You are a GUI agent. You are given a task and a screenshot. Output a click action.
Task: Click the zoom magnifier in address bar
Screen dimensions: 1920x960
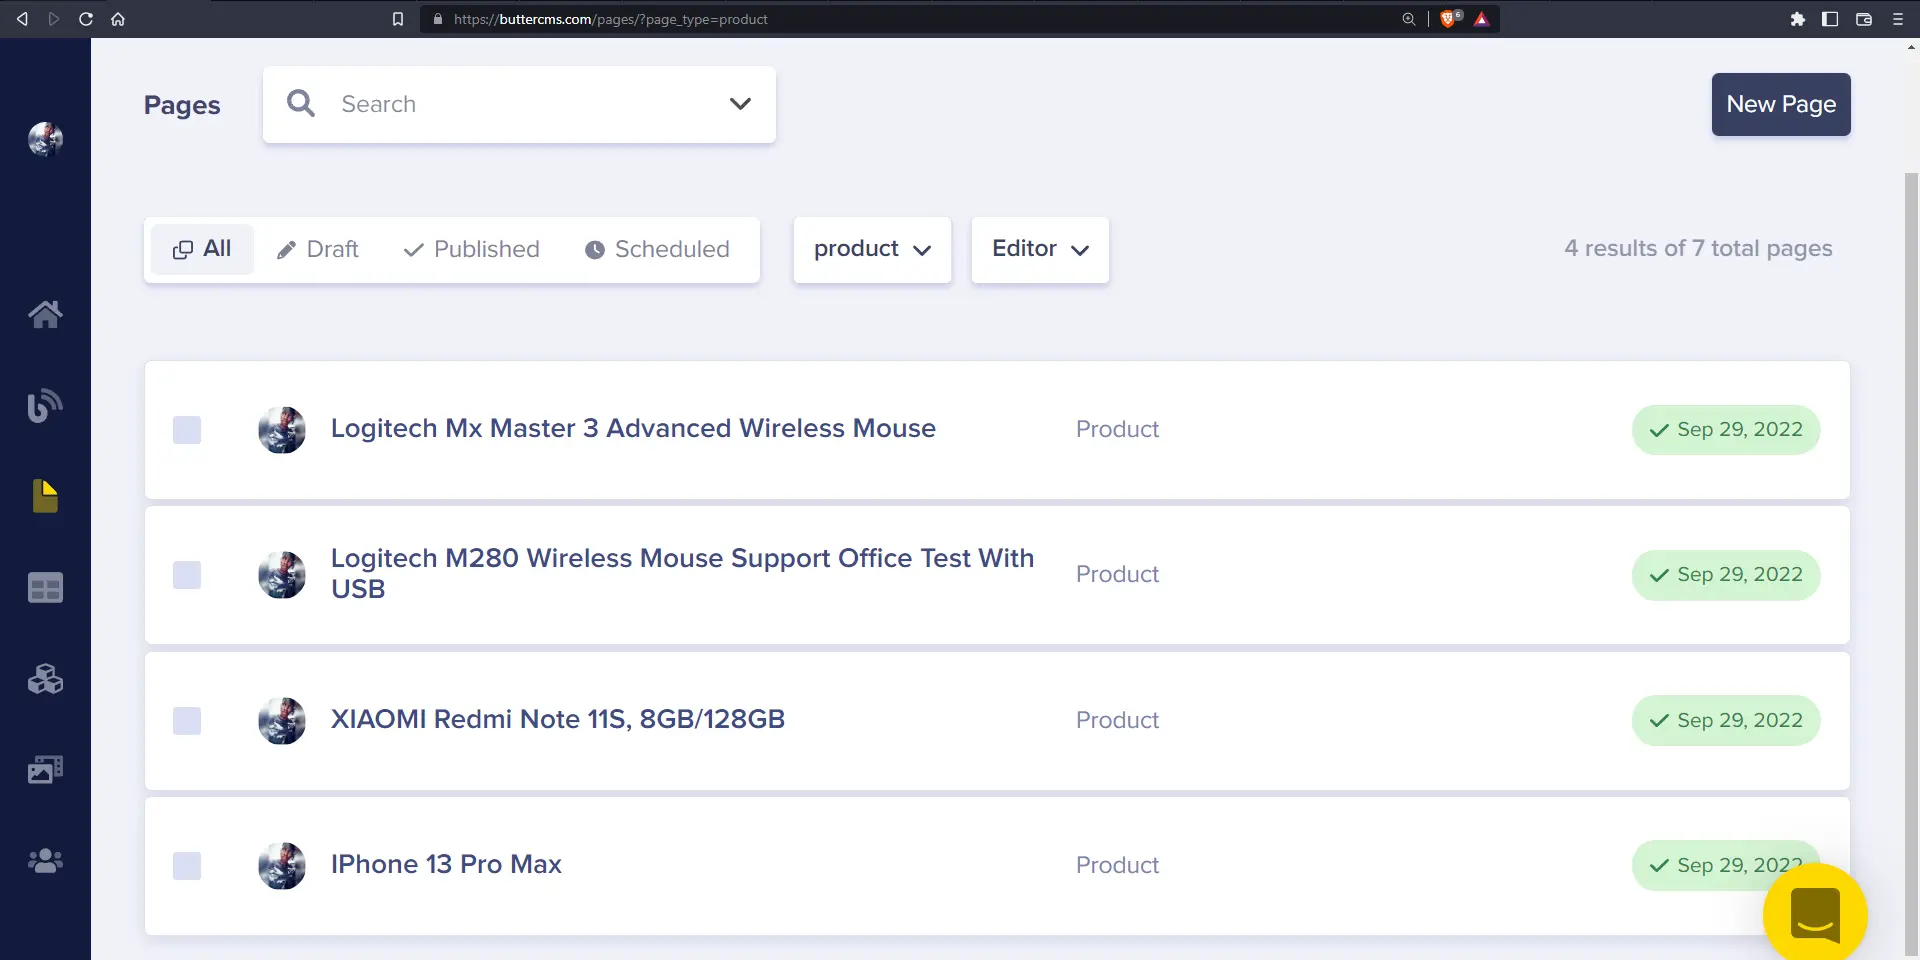[1409, 19]
